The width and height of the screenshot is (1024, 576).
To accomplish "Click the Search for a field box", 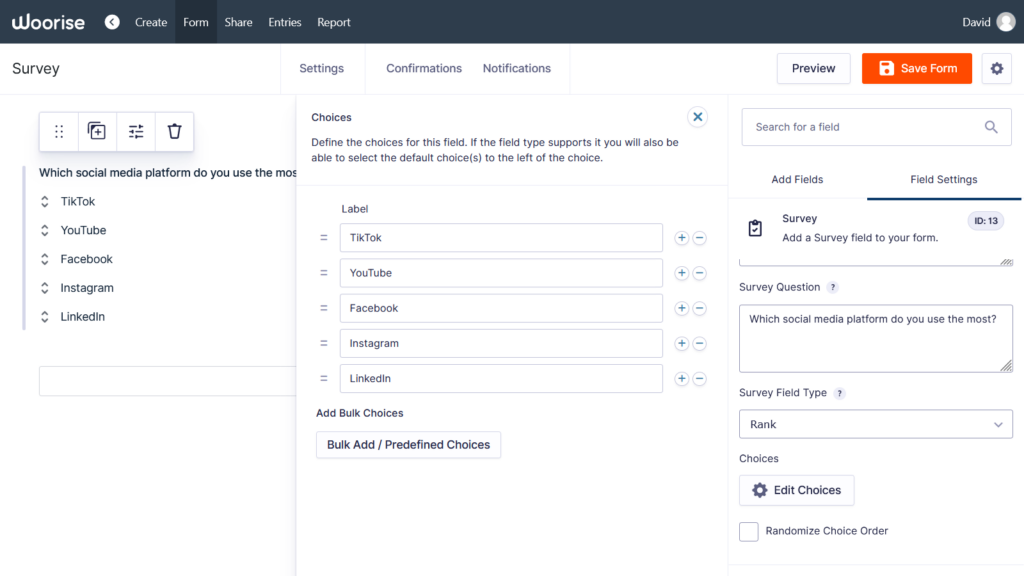I will (x=865, y=127).
